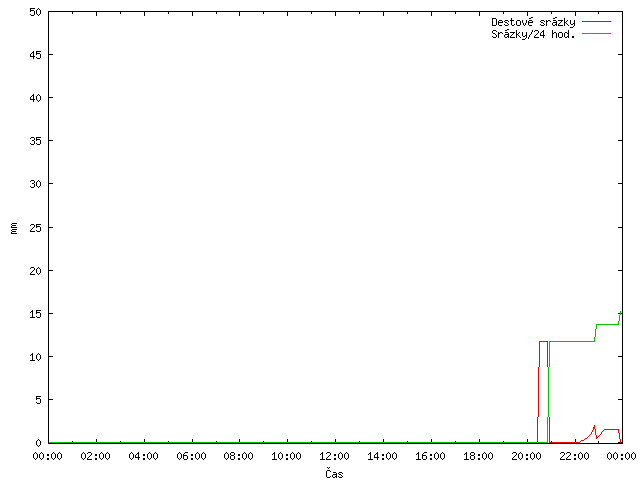Click the 10:00 time label
This screenshot has height=480, width=640.
[287, 456]
